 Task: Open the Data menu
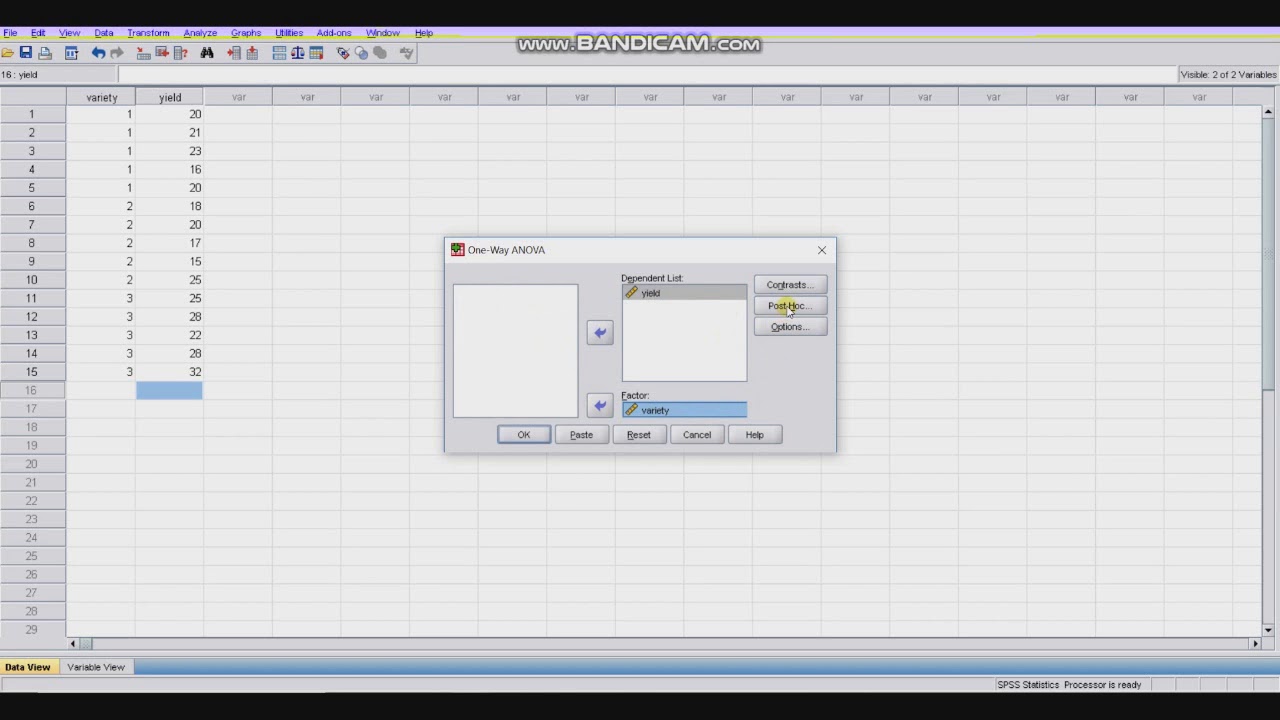click(x=104, y=33)
